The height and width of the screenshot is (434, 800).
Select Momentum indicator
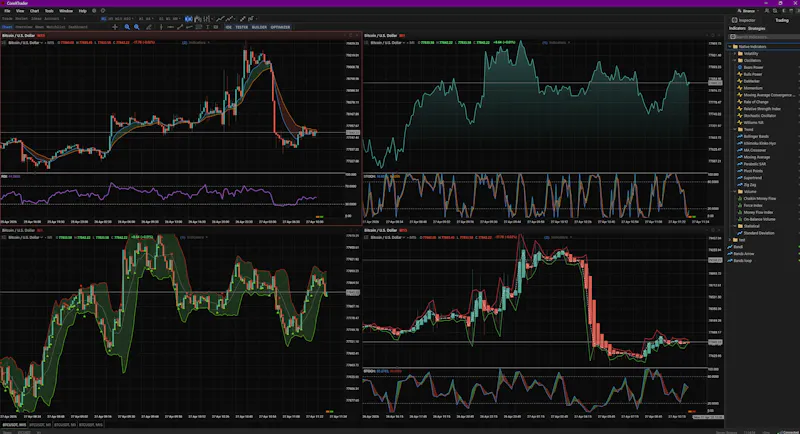[x=753, y=88]
